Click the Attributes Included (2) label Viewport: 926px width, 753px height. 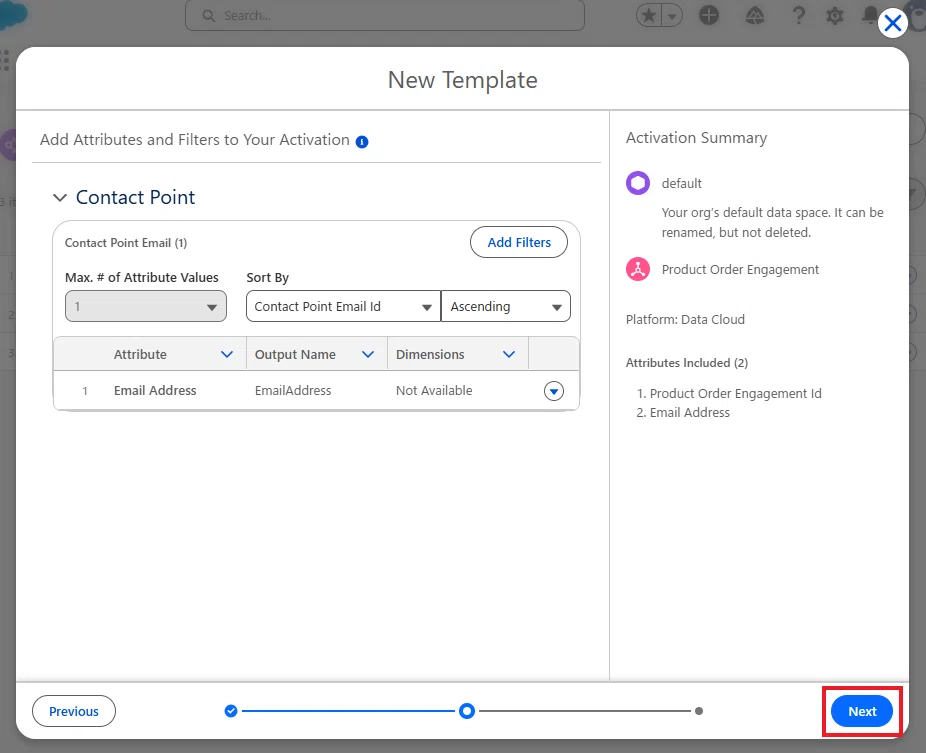coord(687,363)
